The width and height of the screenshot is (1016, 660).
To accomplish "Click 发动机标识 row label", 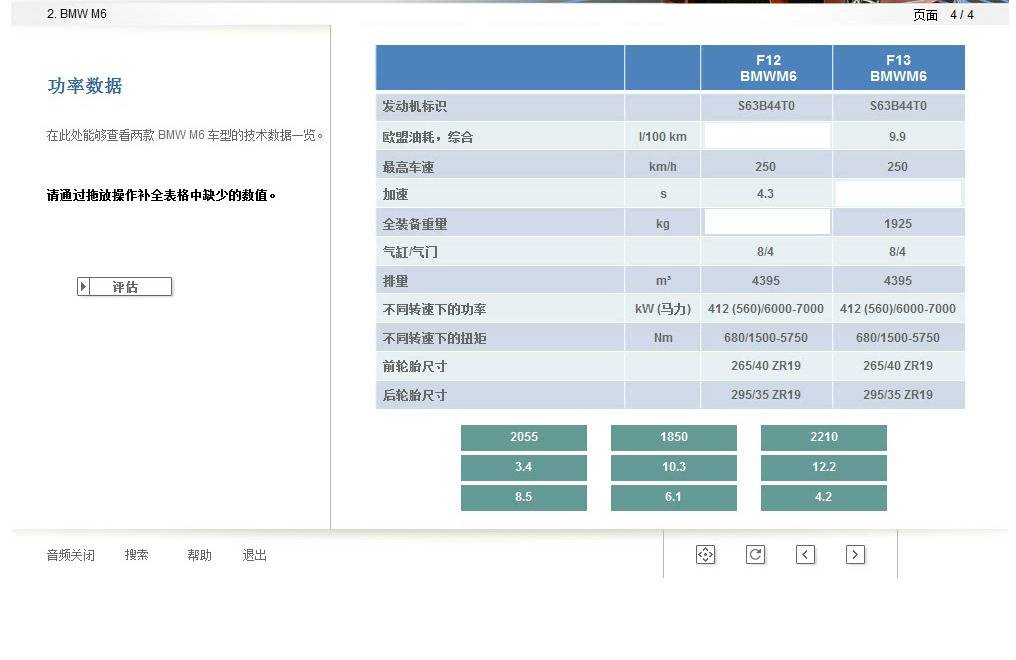I will pos(415,106).
